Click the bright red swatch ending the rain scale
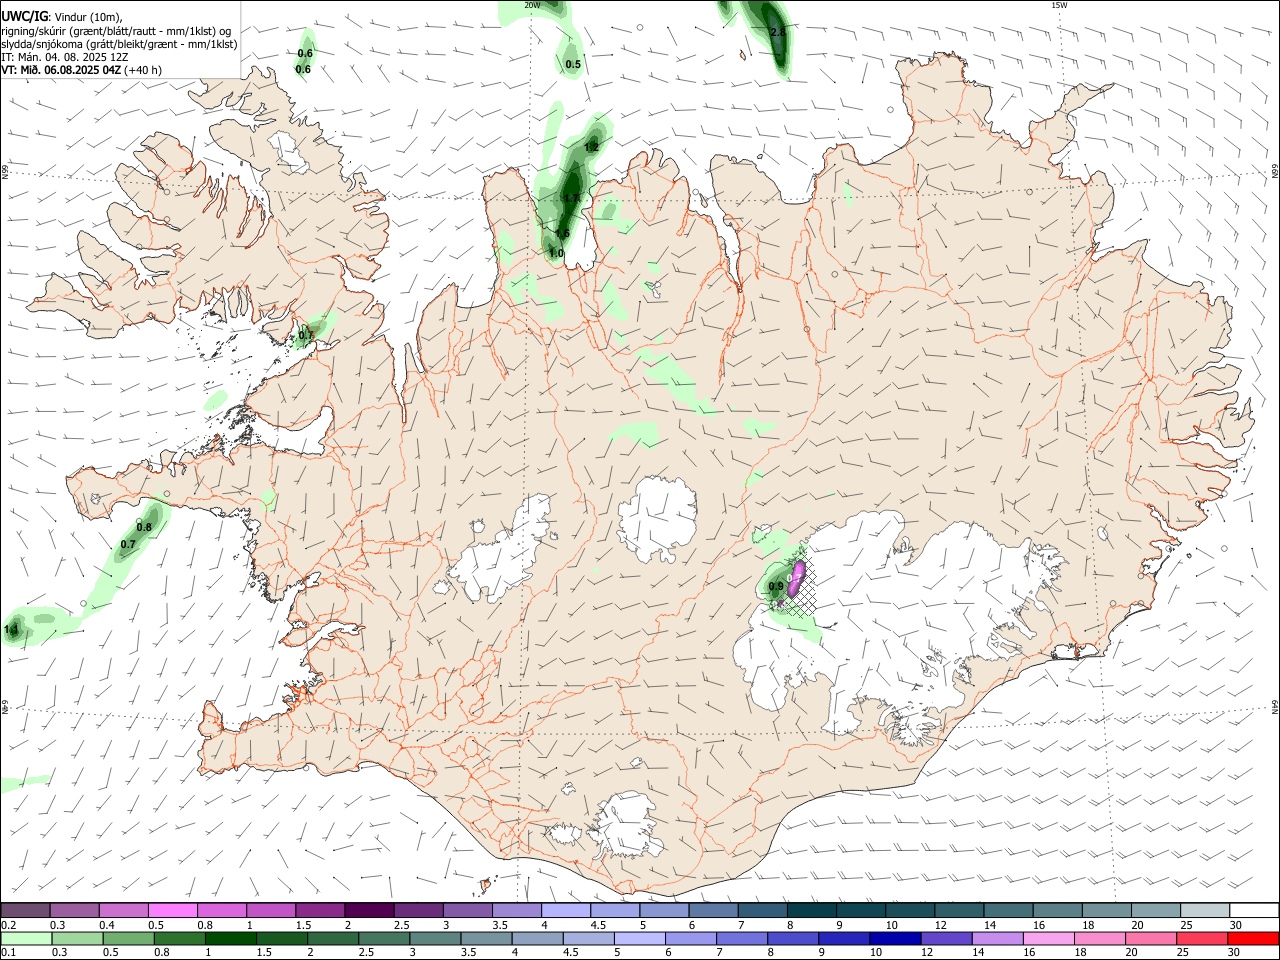Viewport: 1280px width, 960px height. click(x=1253, y=938)
